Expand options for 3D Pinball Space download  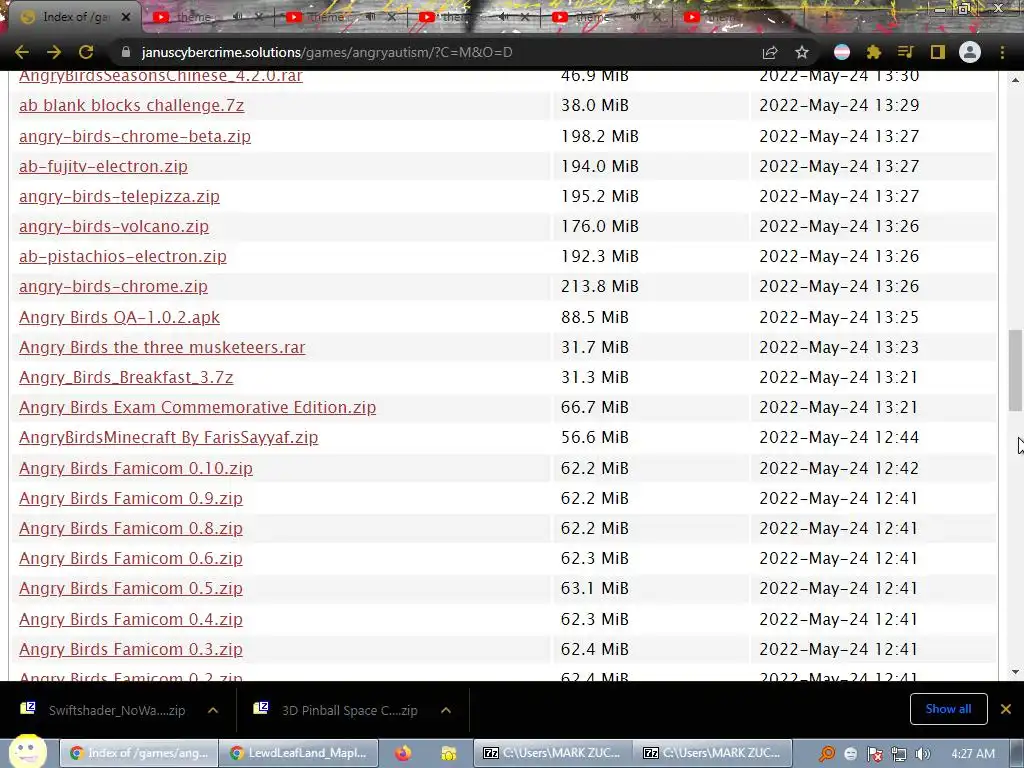[445, 710]
